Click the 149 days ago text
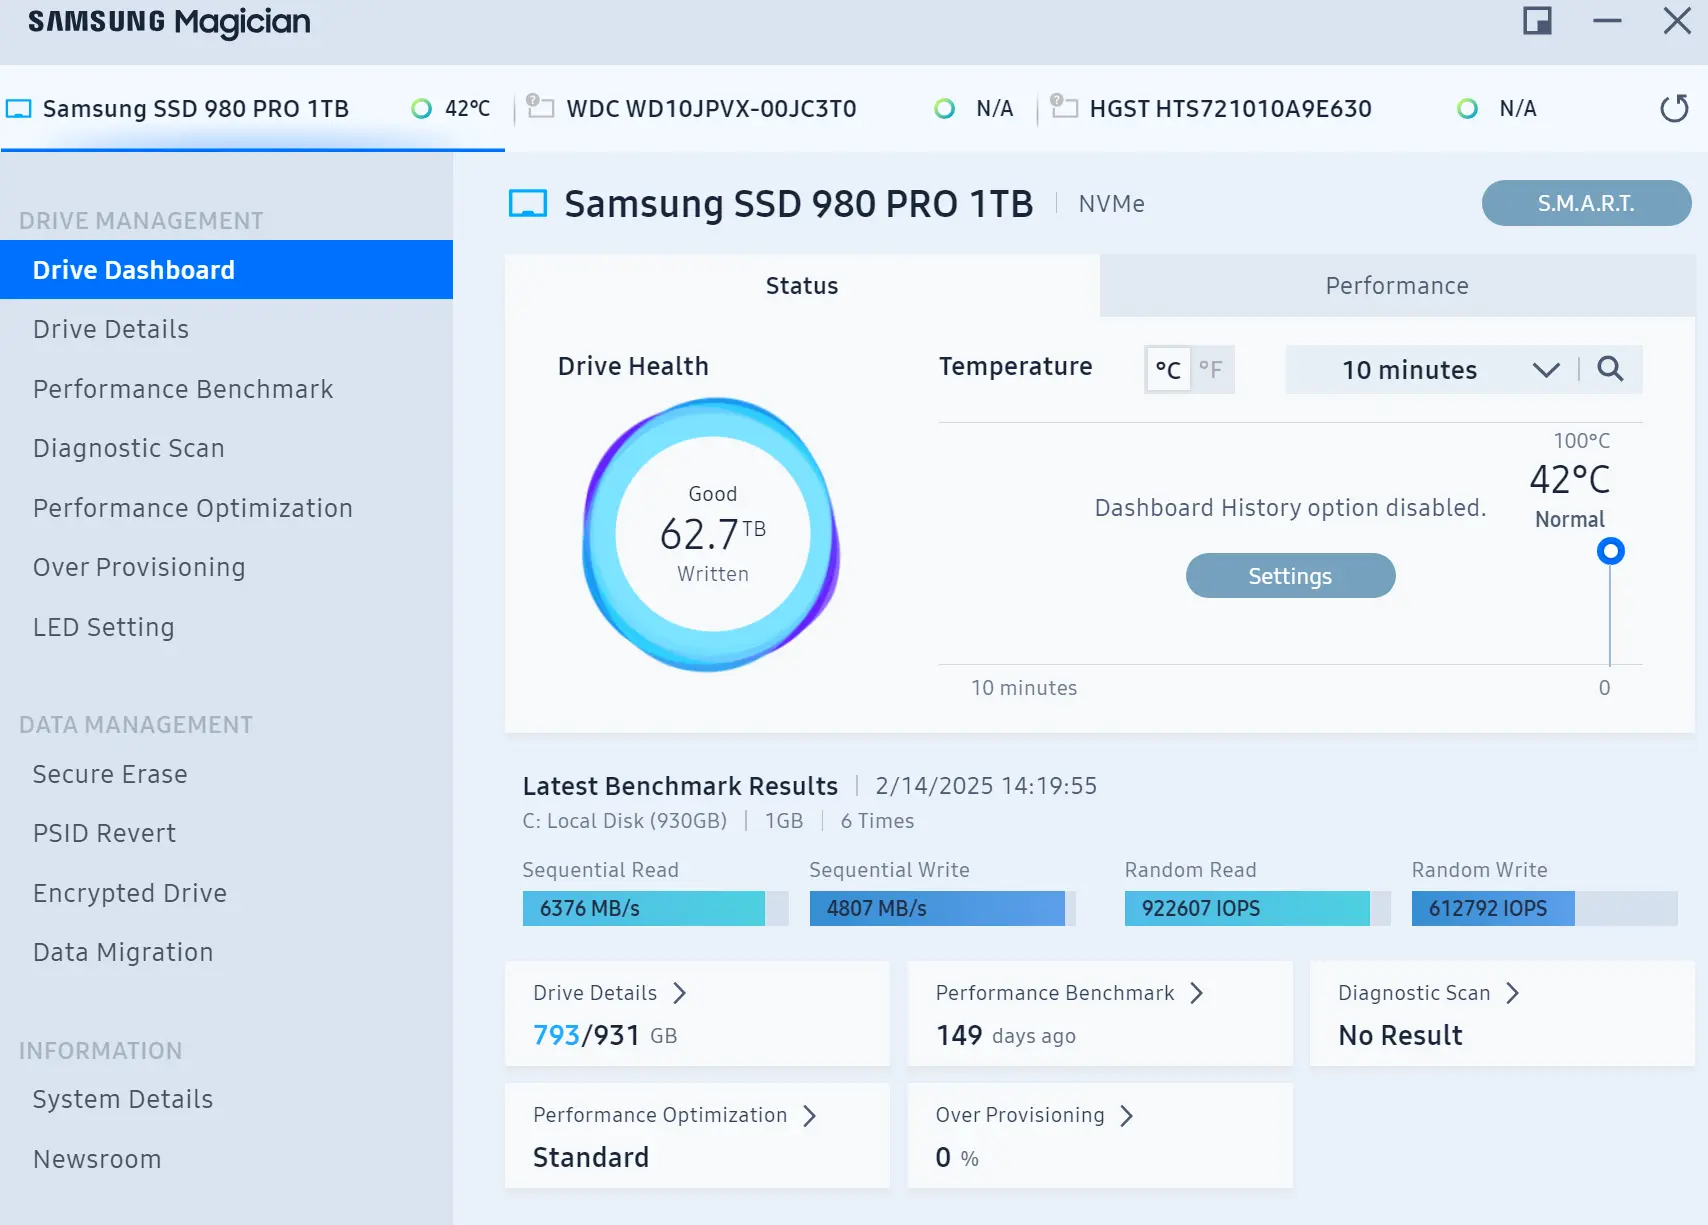The width and height of the screenshot is (1708, 1225). click(x=1006, y=1035)
